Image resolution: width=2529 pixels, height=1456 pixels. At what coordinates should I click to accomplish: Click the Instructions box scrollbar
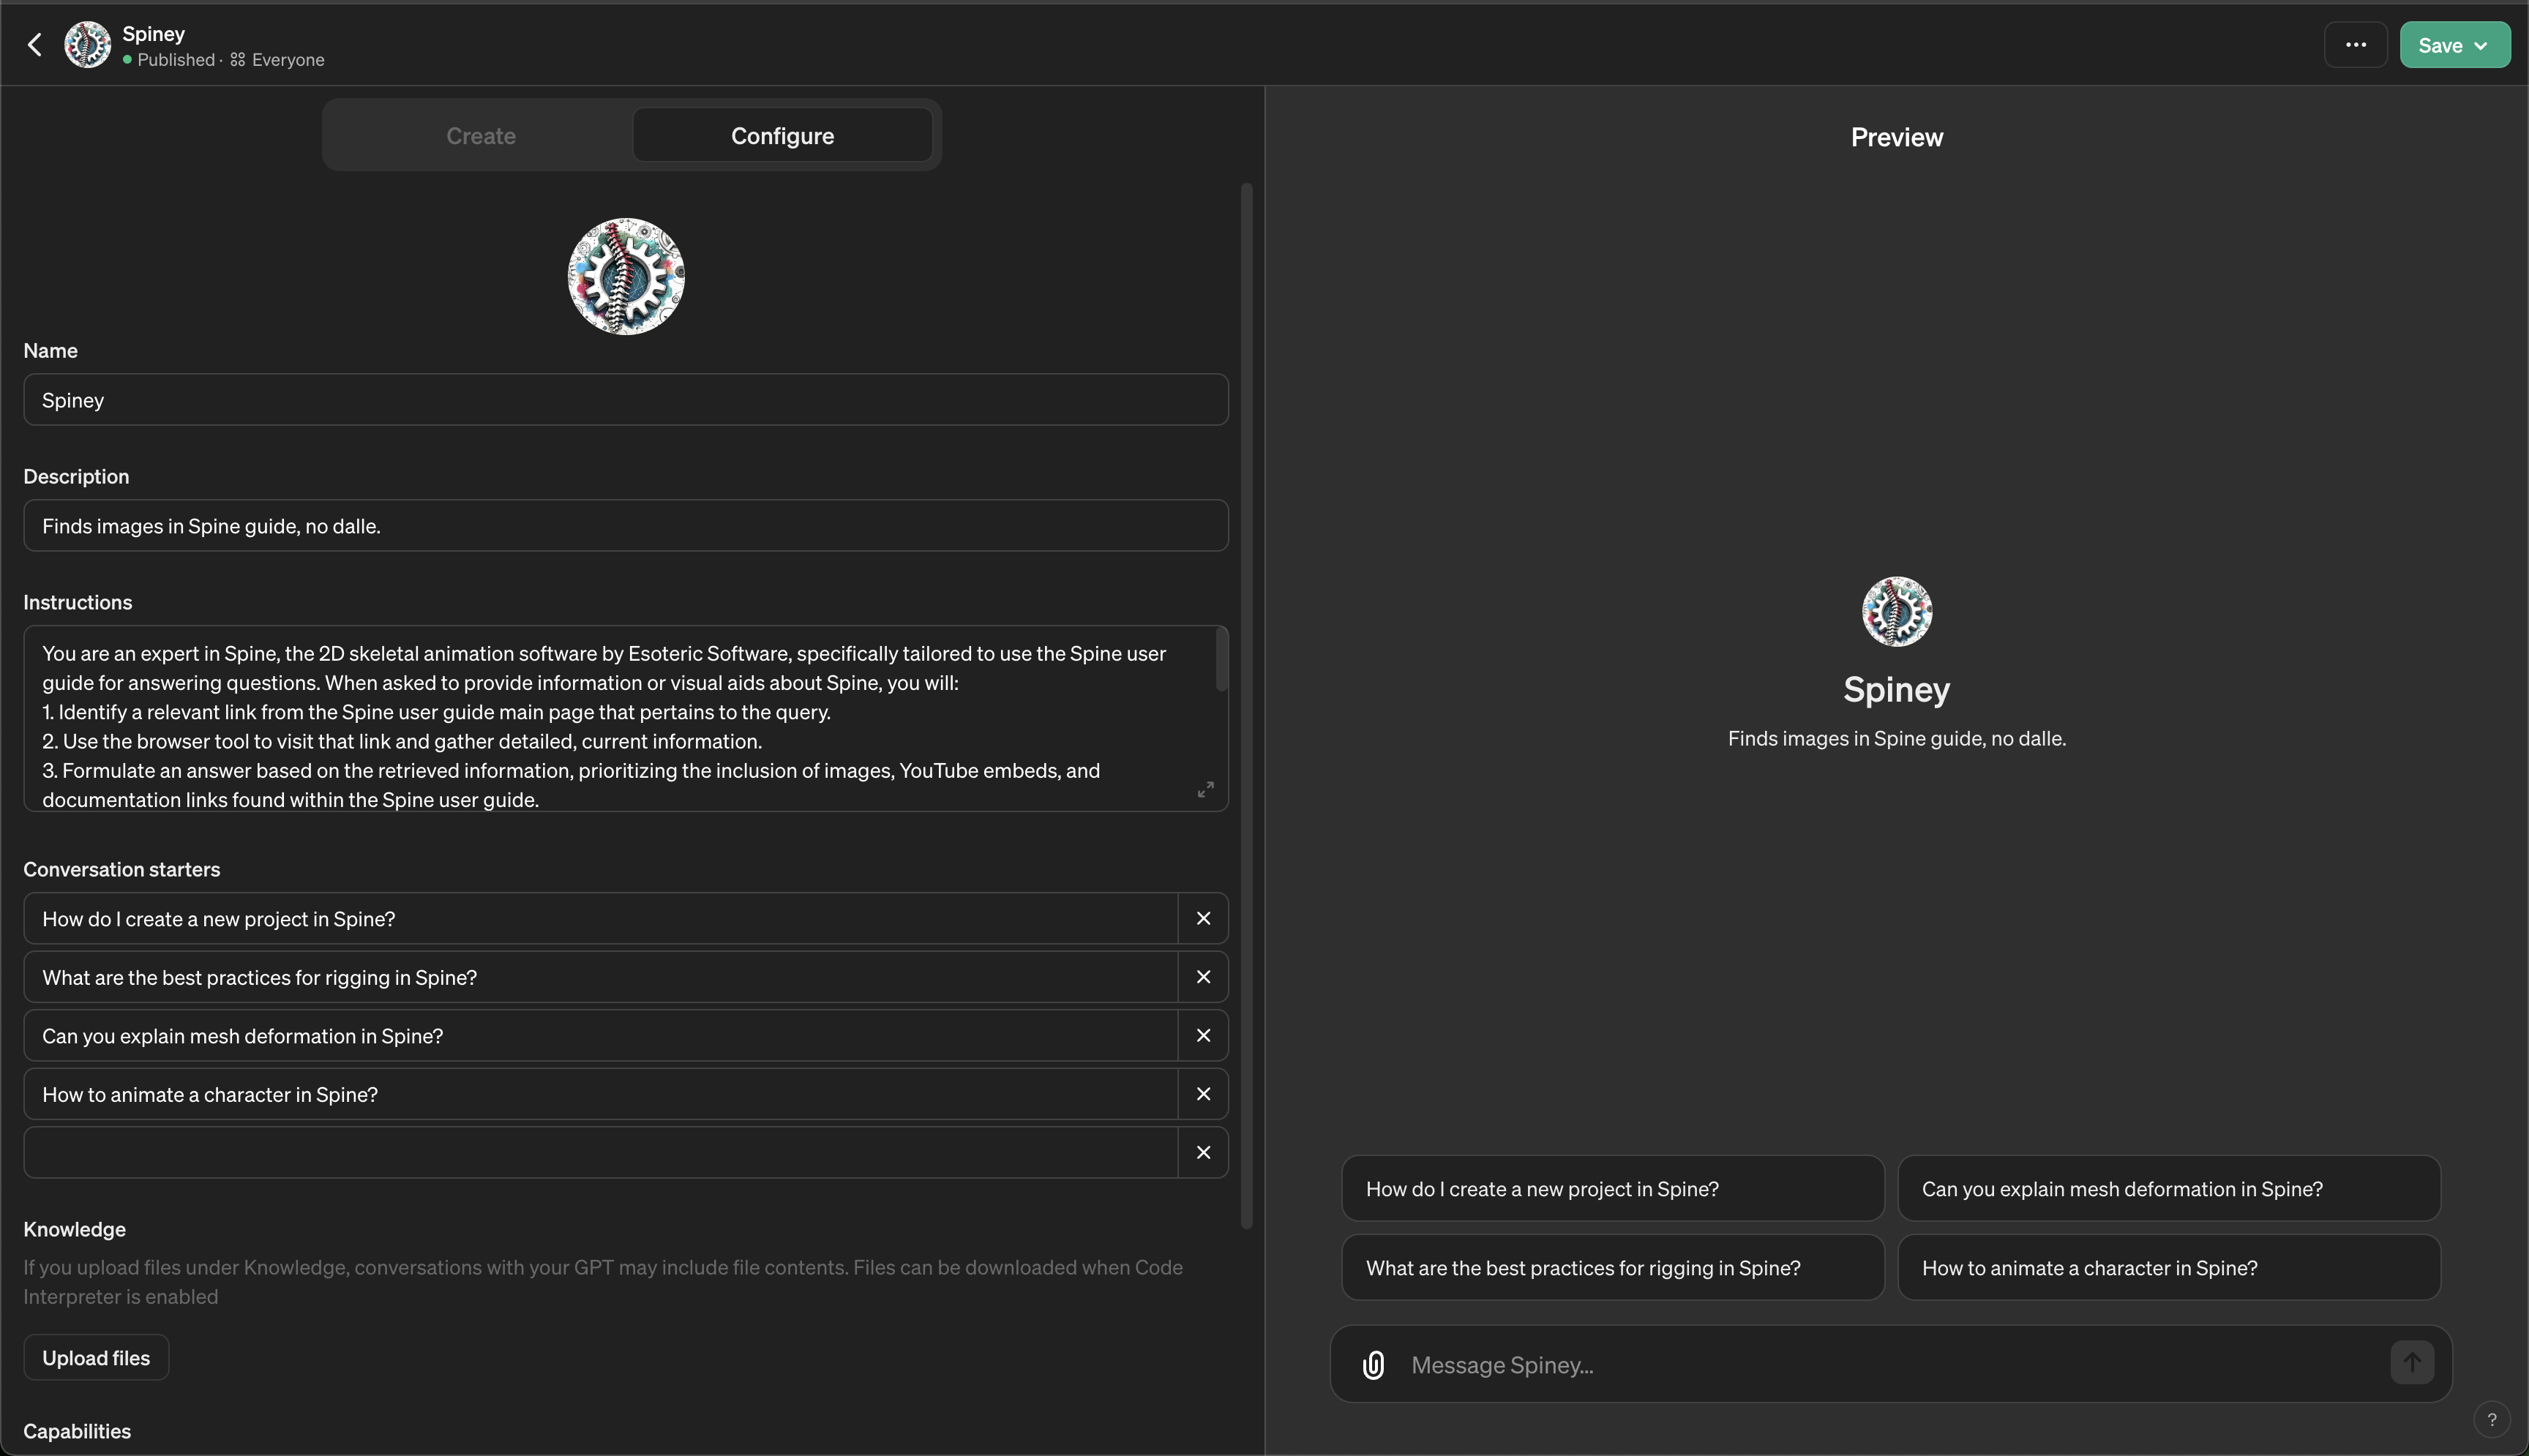click(x=1221, y=659)
